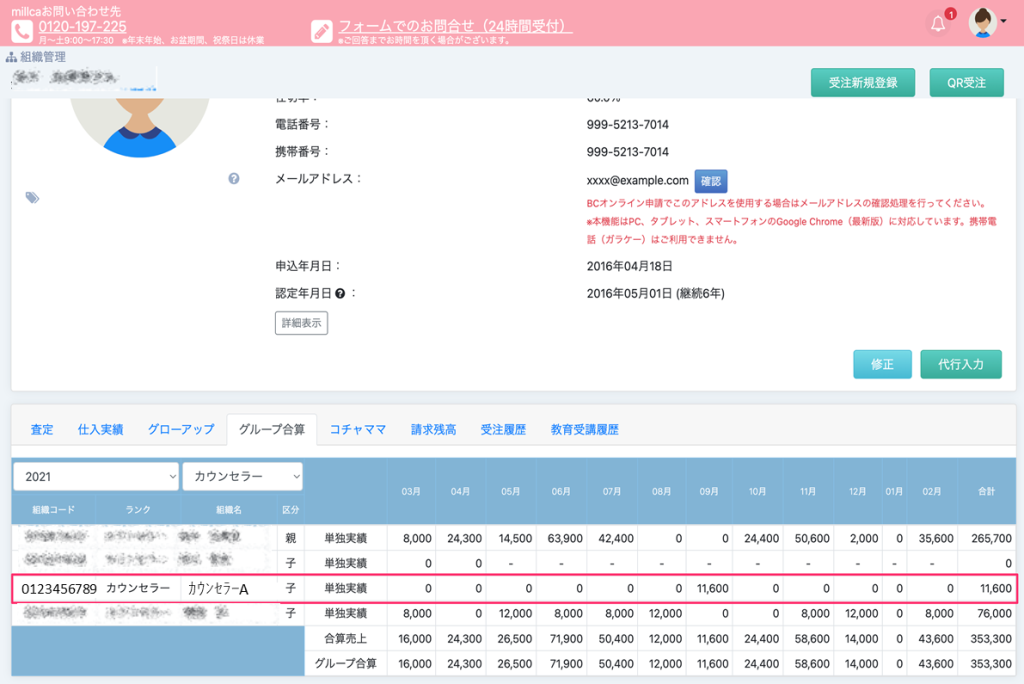Click the help question mark near email
The height and width of the screenshot is (684, 1024).
coord(234,179)
